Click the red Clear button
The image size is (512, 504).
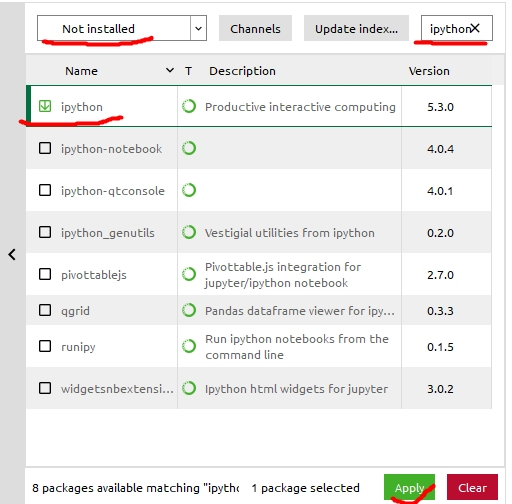472,487
